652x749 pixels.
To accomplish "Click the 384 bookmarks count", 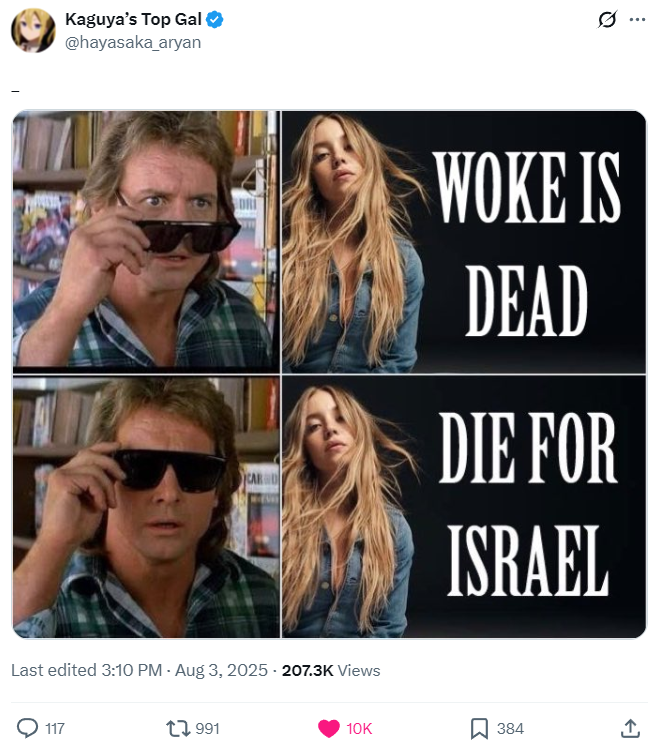I will (x=510, y=728).
